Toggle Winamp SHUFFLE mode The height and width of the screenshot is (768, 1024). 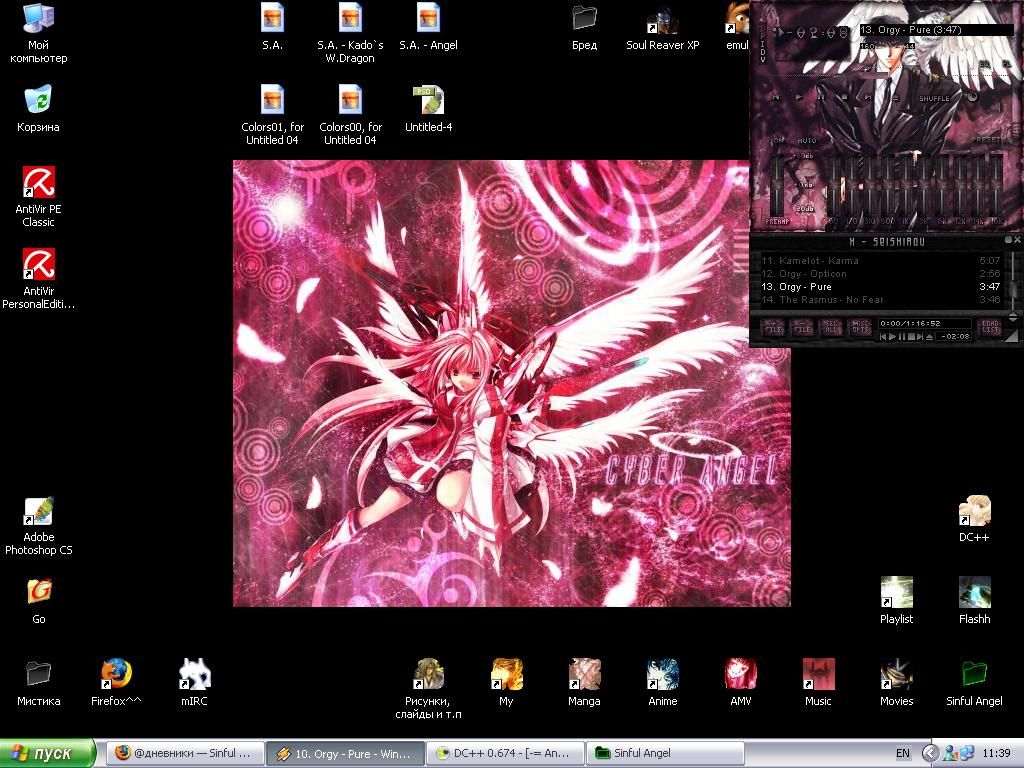(935, 99)
